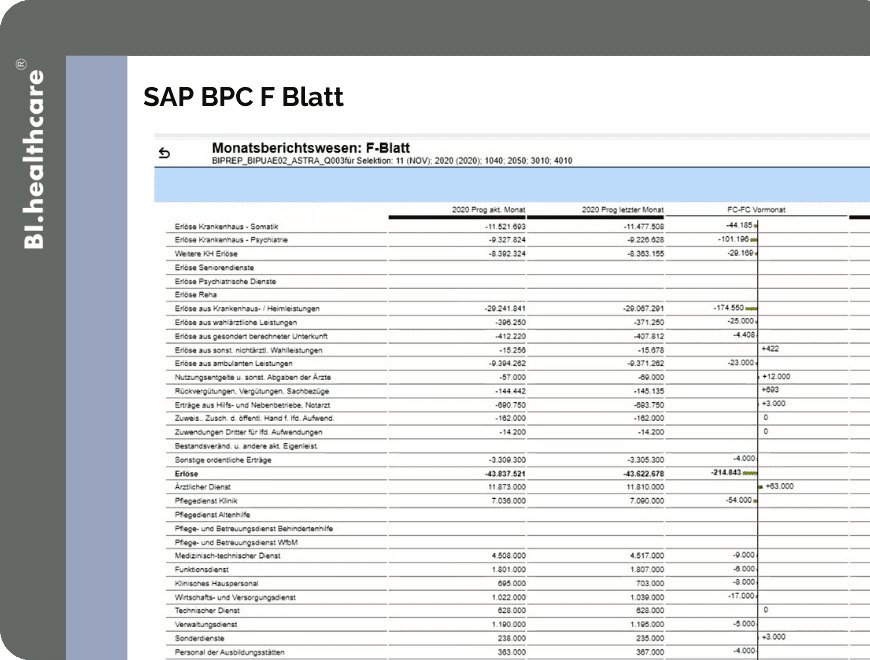Select the '2020 Prog letzter Monat' column header
The image size is (870, 660).
click(x=623, y=210)
